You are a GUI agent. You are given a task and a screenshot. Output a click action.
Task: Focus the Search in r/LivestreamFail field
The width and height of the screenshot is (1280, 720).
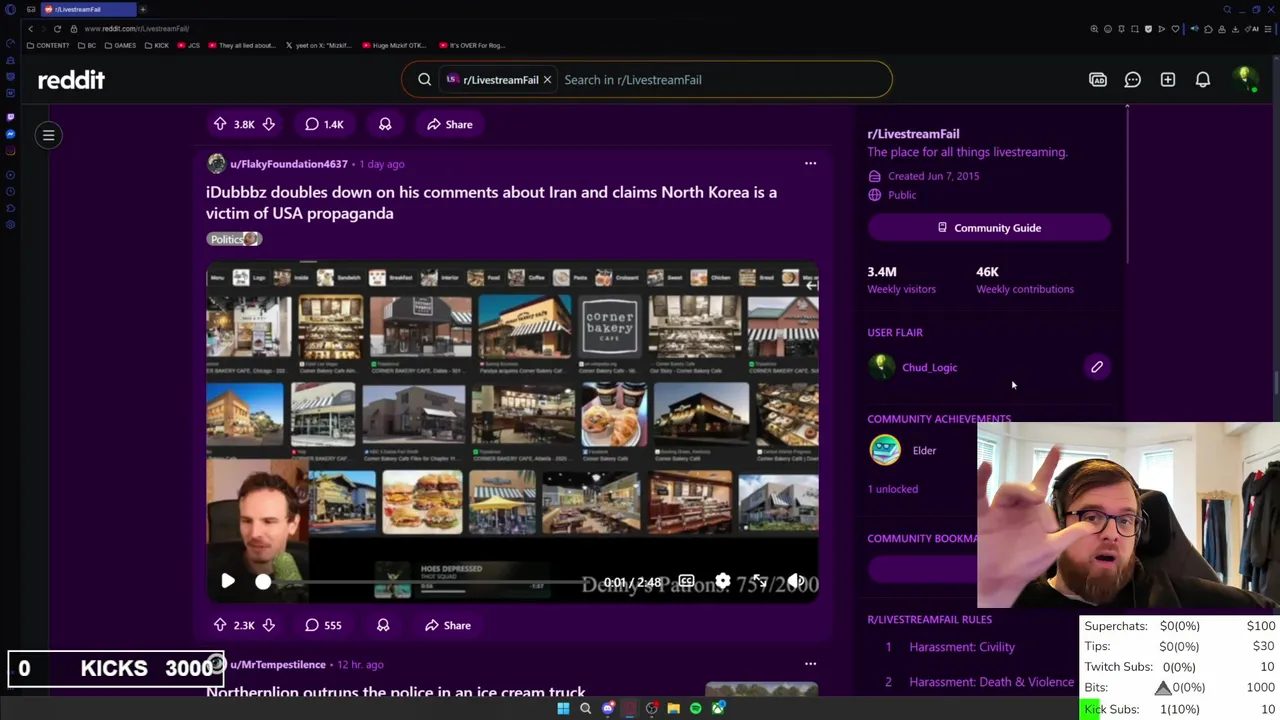720,80
